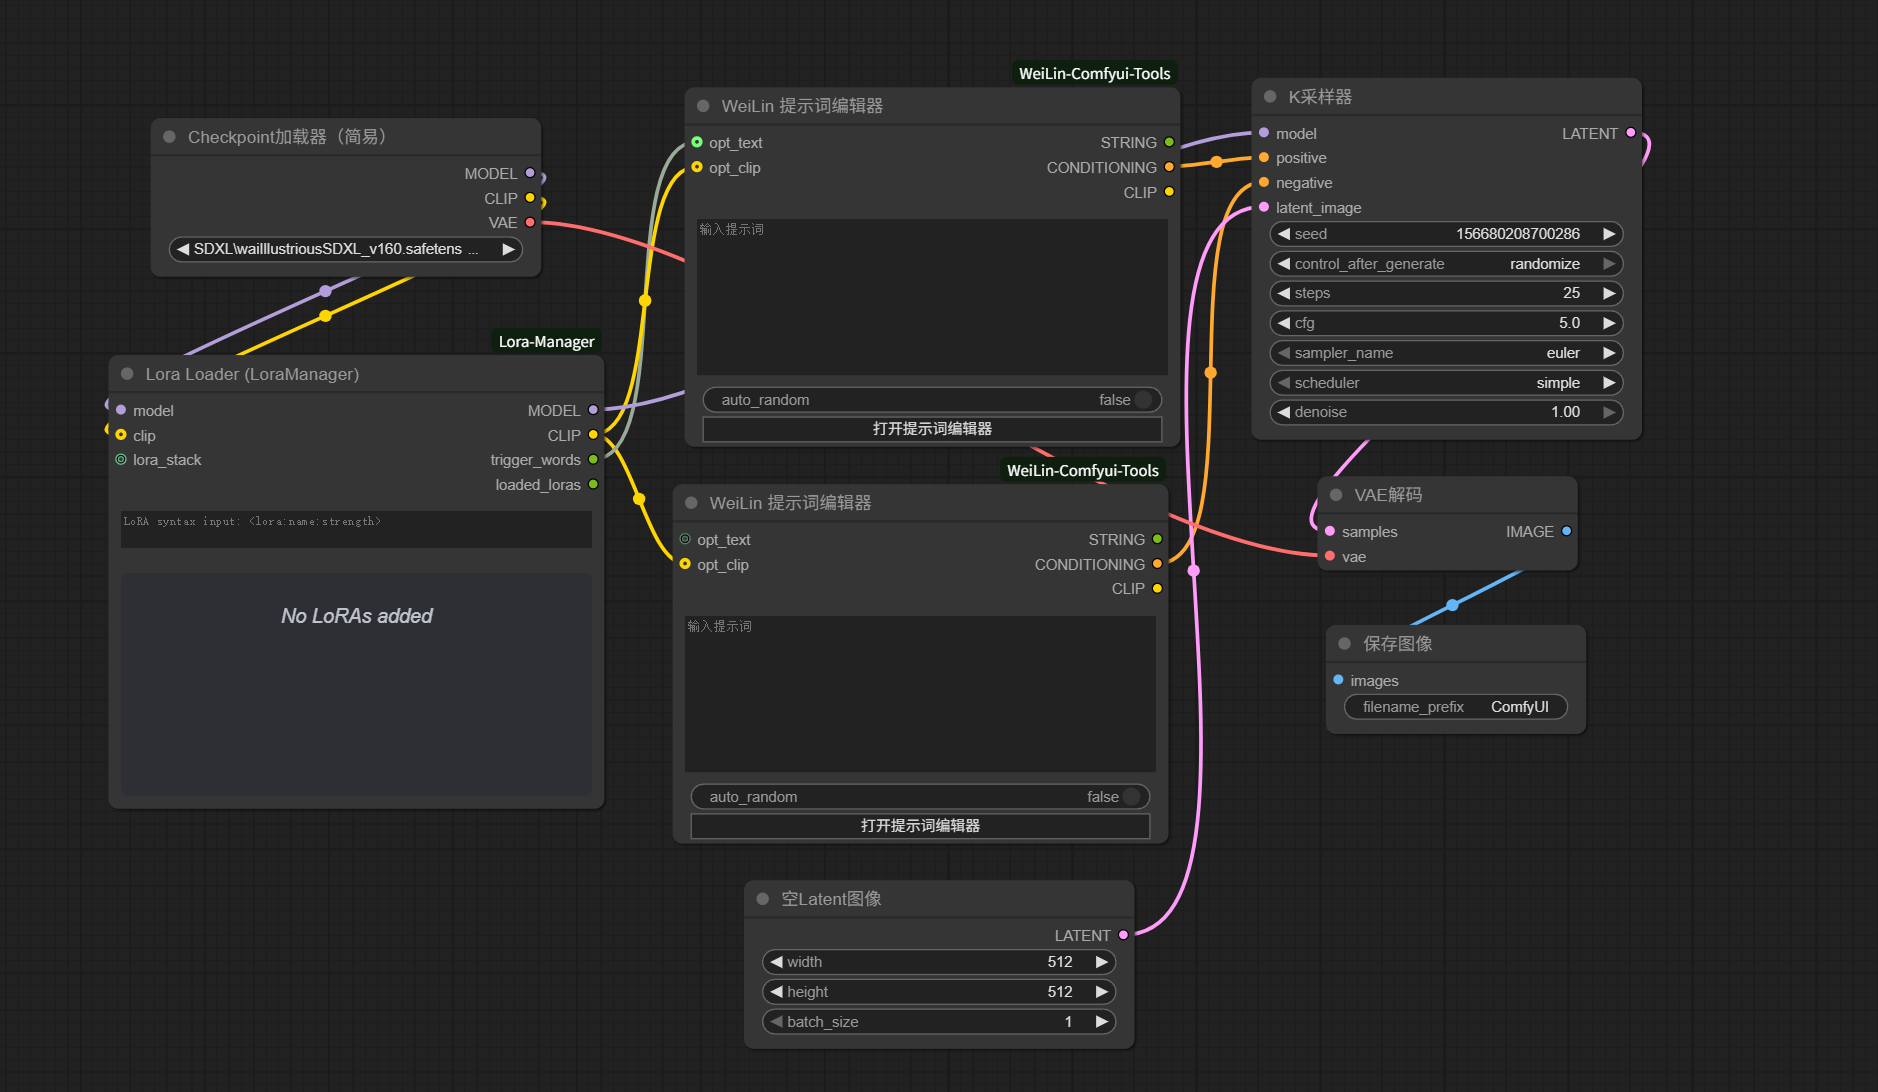Viewport: 1878px width, 1092px height.
Task: Open the control_after_generate dropdown
Action: 1445,264
